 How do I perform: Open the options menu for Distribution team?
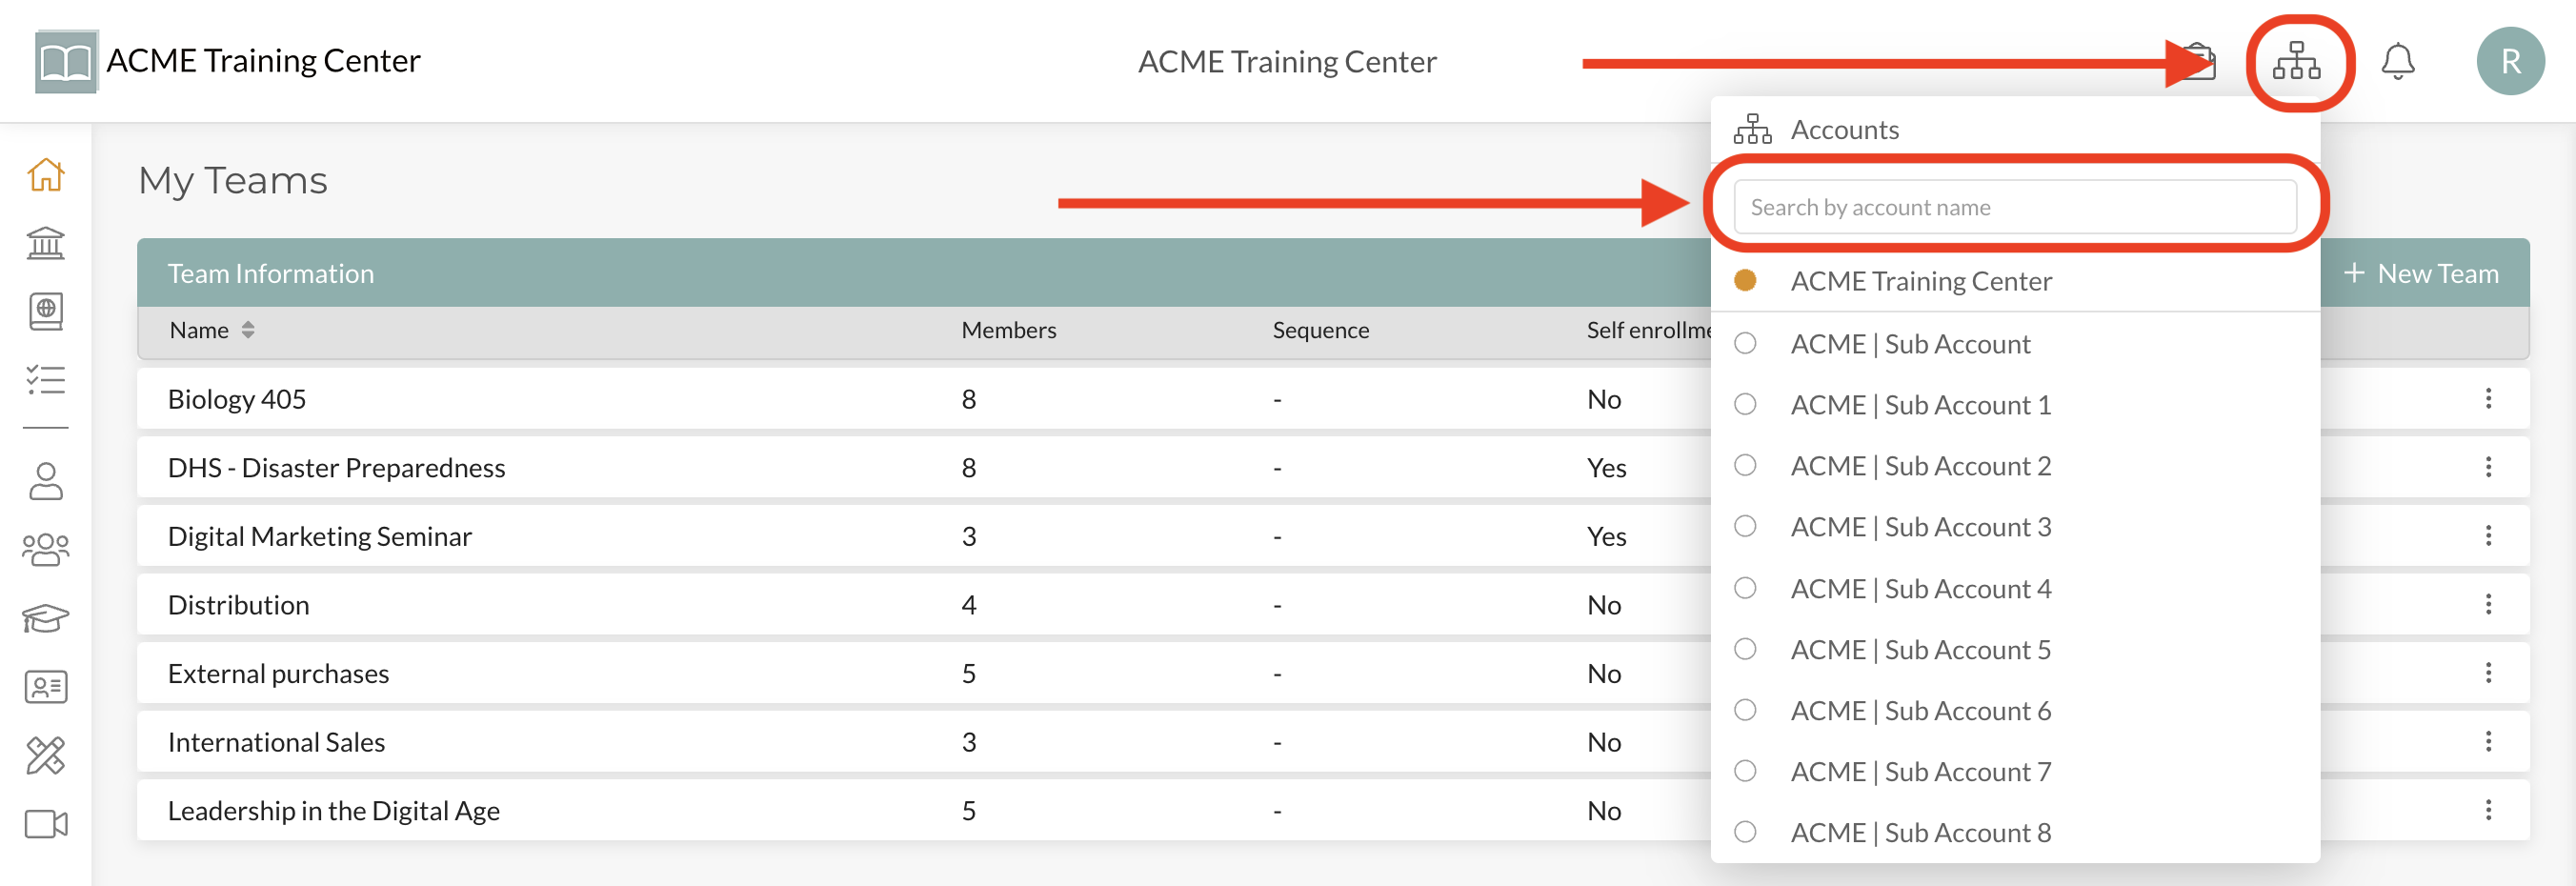tap(2488, 604)
